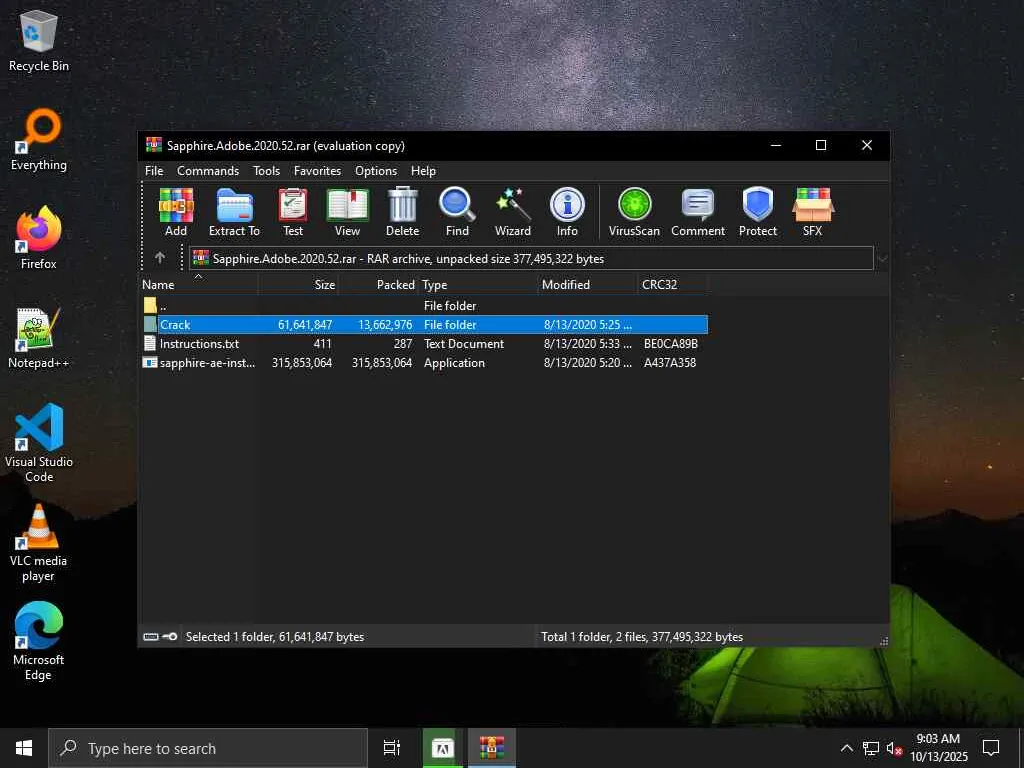Select the Microsoft Edge desktop icon
The height and width of the screenshot is (768, 1024).
click(39, 641)
